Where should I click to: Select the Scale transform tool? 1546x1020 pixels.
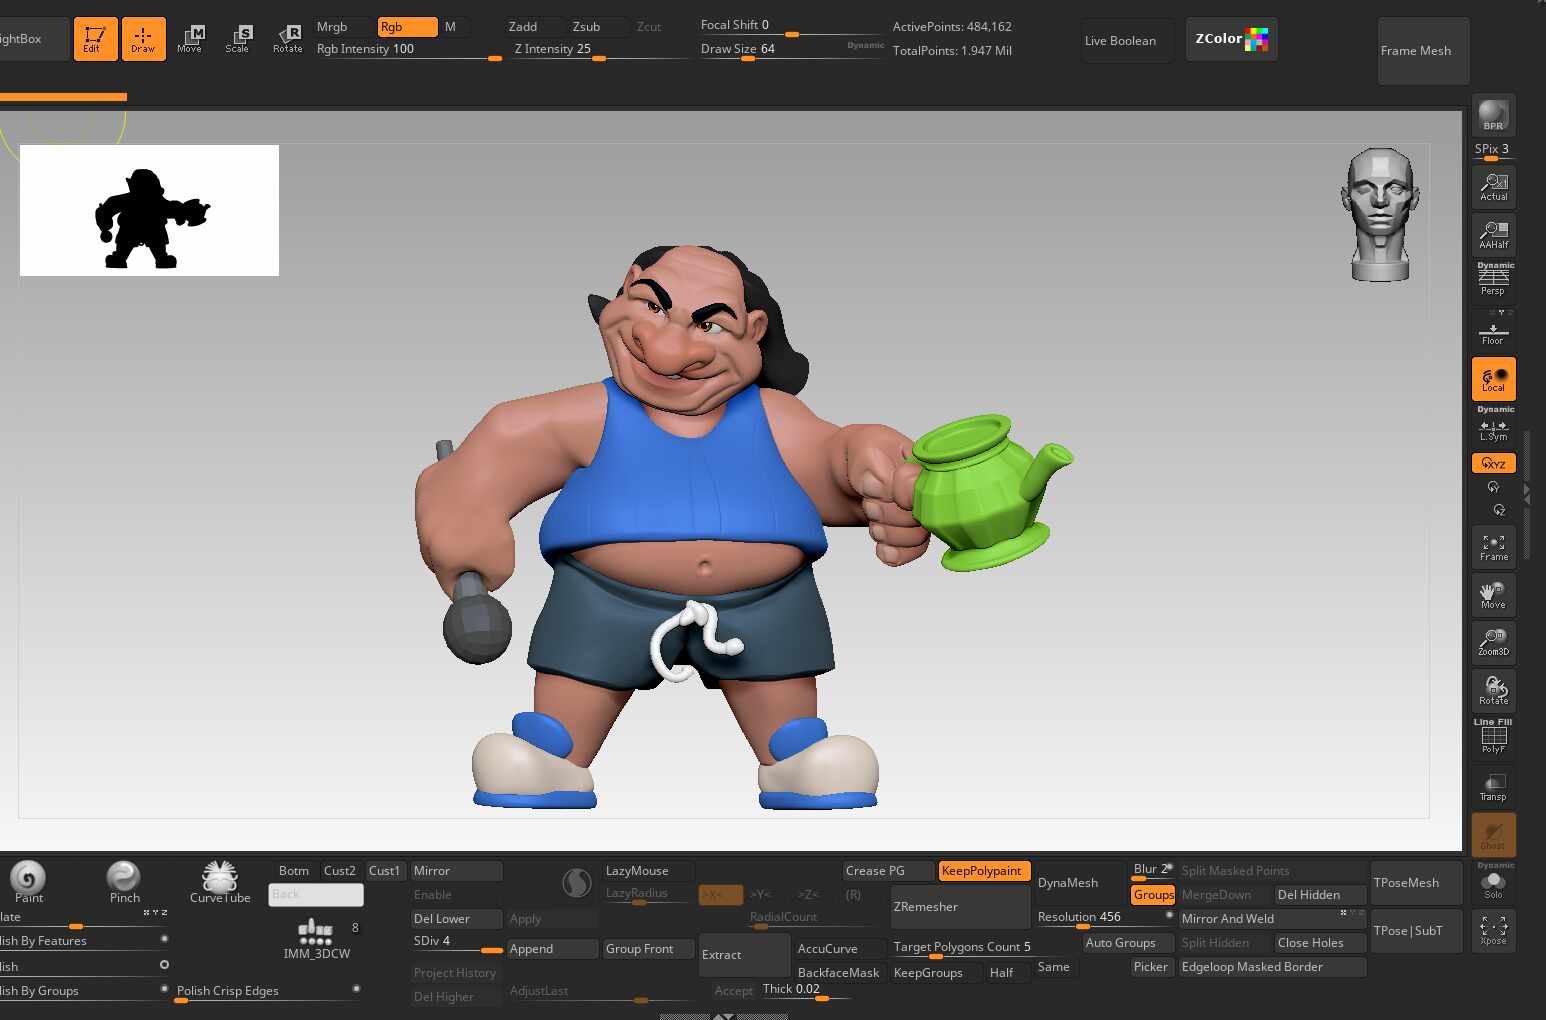(x=238, y=39)
